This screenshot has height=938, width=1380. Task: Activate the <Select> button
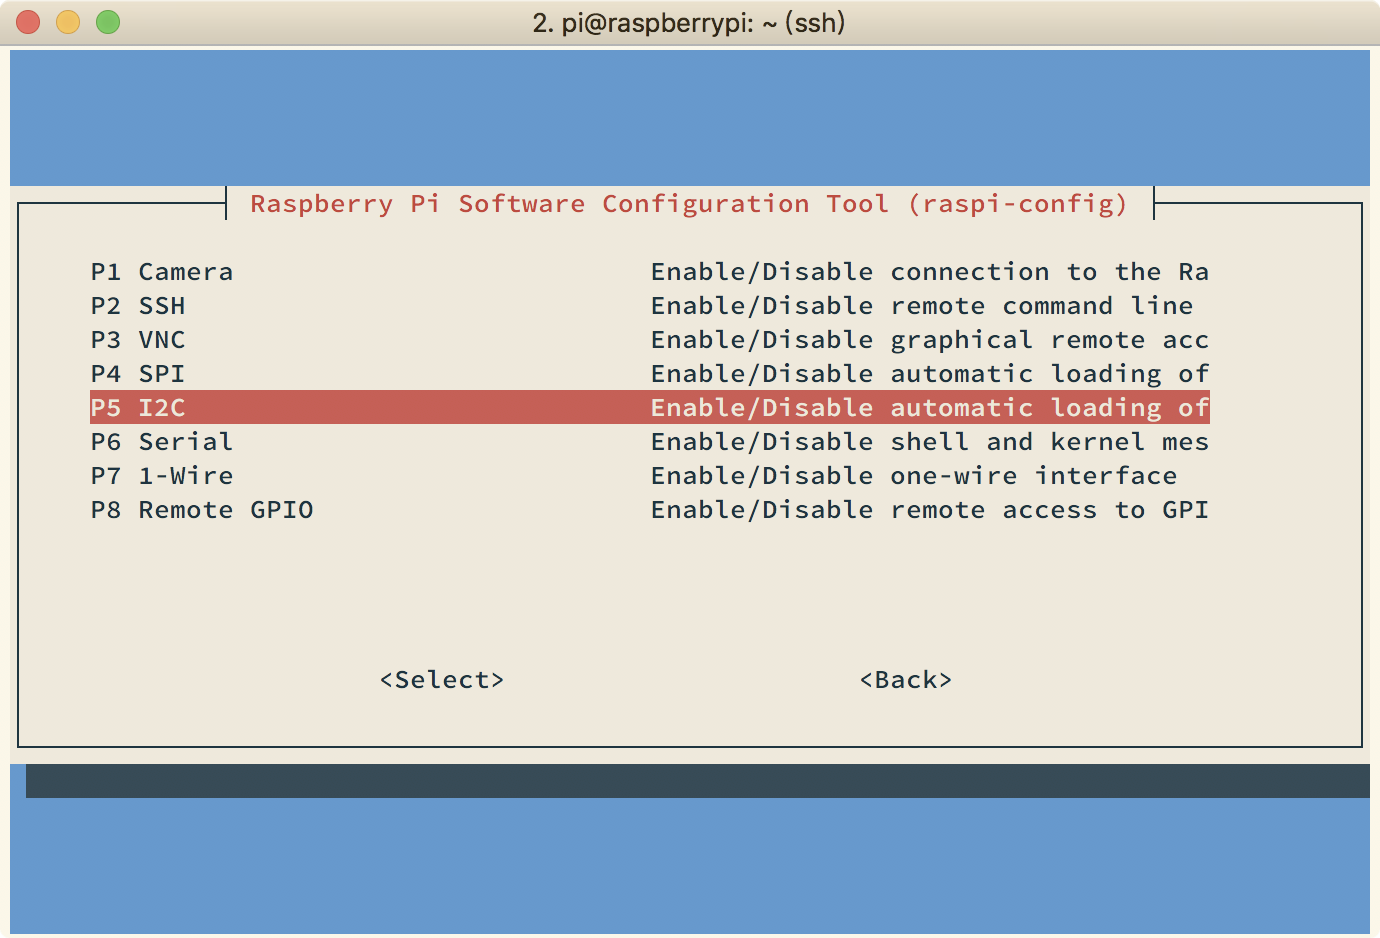(x=442, y=680)
